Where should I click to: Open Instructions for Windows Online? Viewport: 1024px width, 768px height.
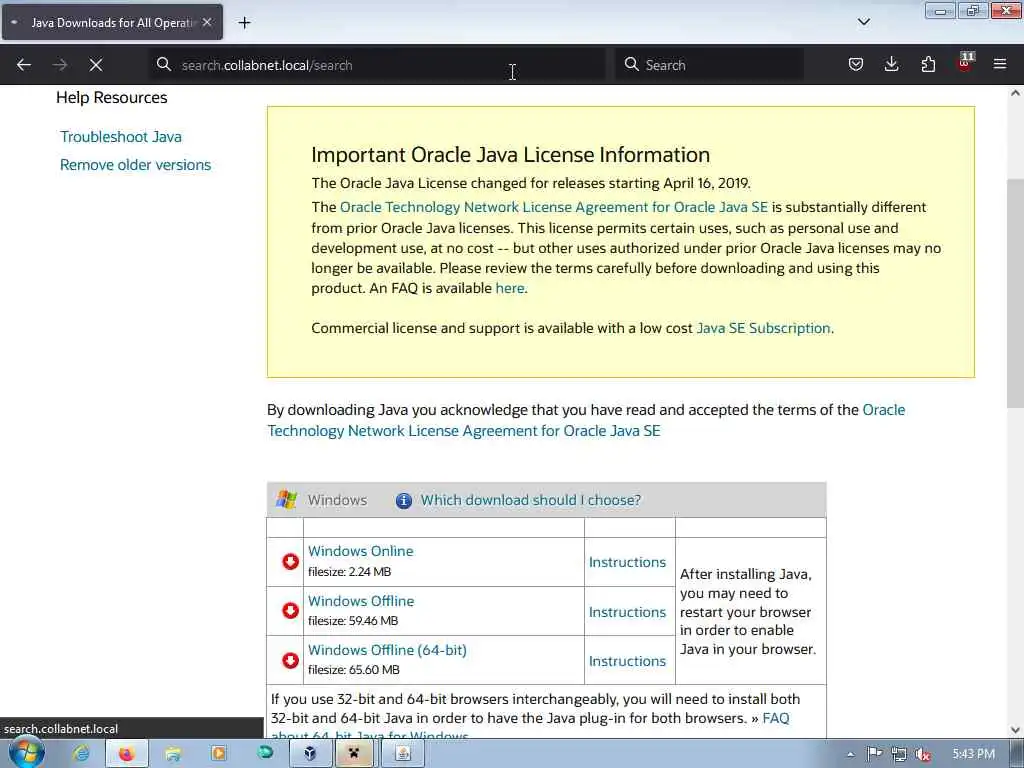(x=627, y=562)
